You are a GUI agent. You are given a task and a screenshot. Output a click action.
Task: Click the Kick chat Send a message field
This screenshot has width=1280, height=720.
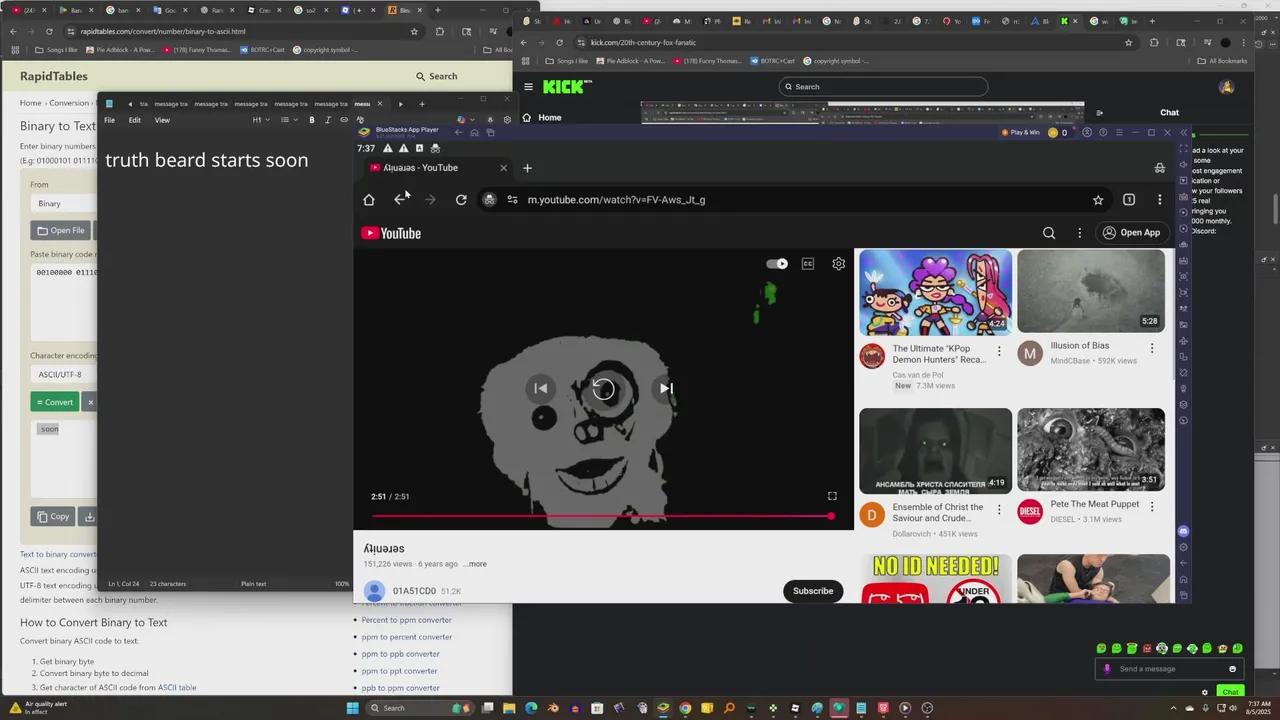coord(1168,669)
